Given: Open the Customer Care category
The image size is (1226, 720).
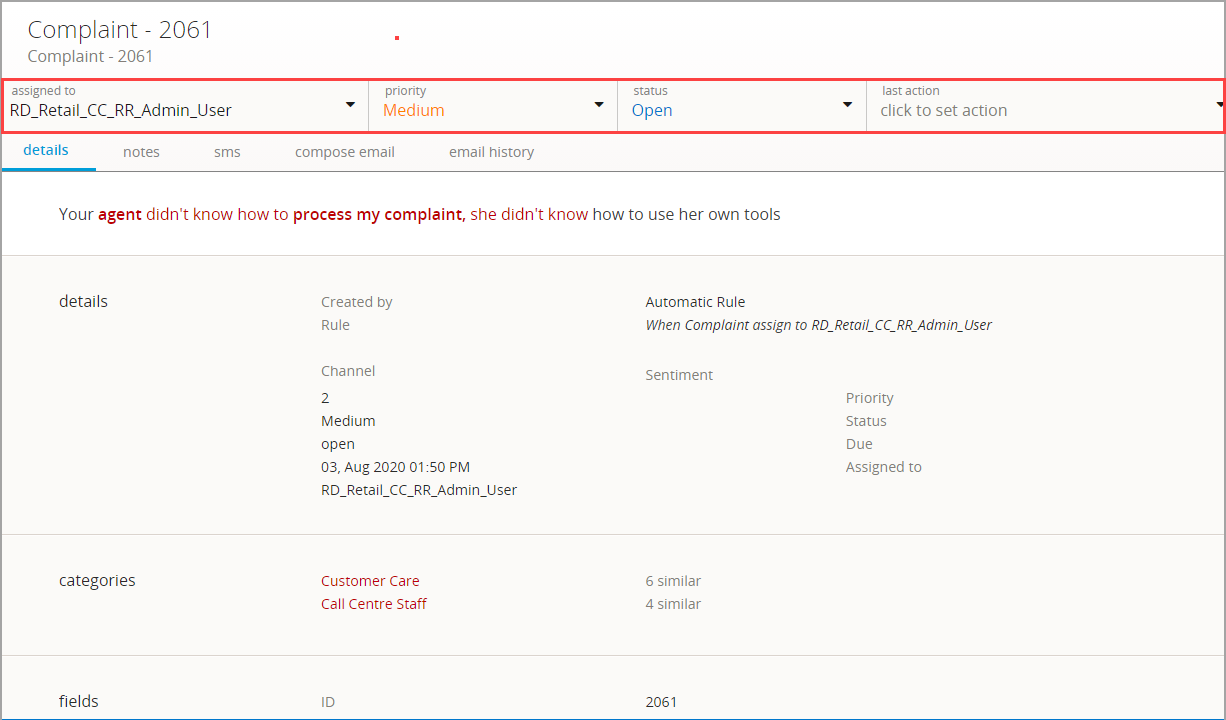Looking at the screenshot, I should (x=370, y=581).
